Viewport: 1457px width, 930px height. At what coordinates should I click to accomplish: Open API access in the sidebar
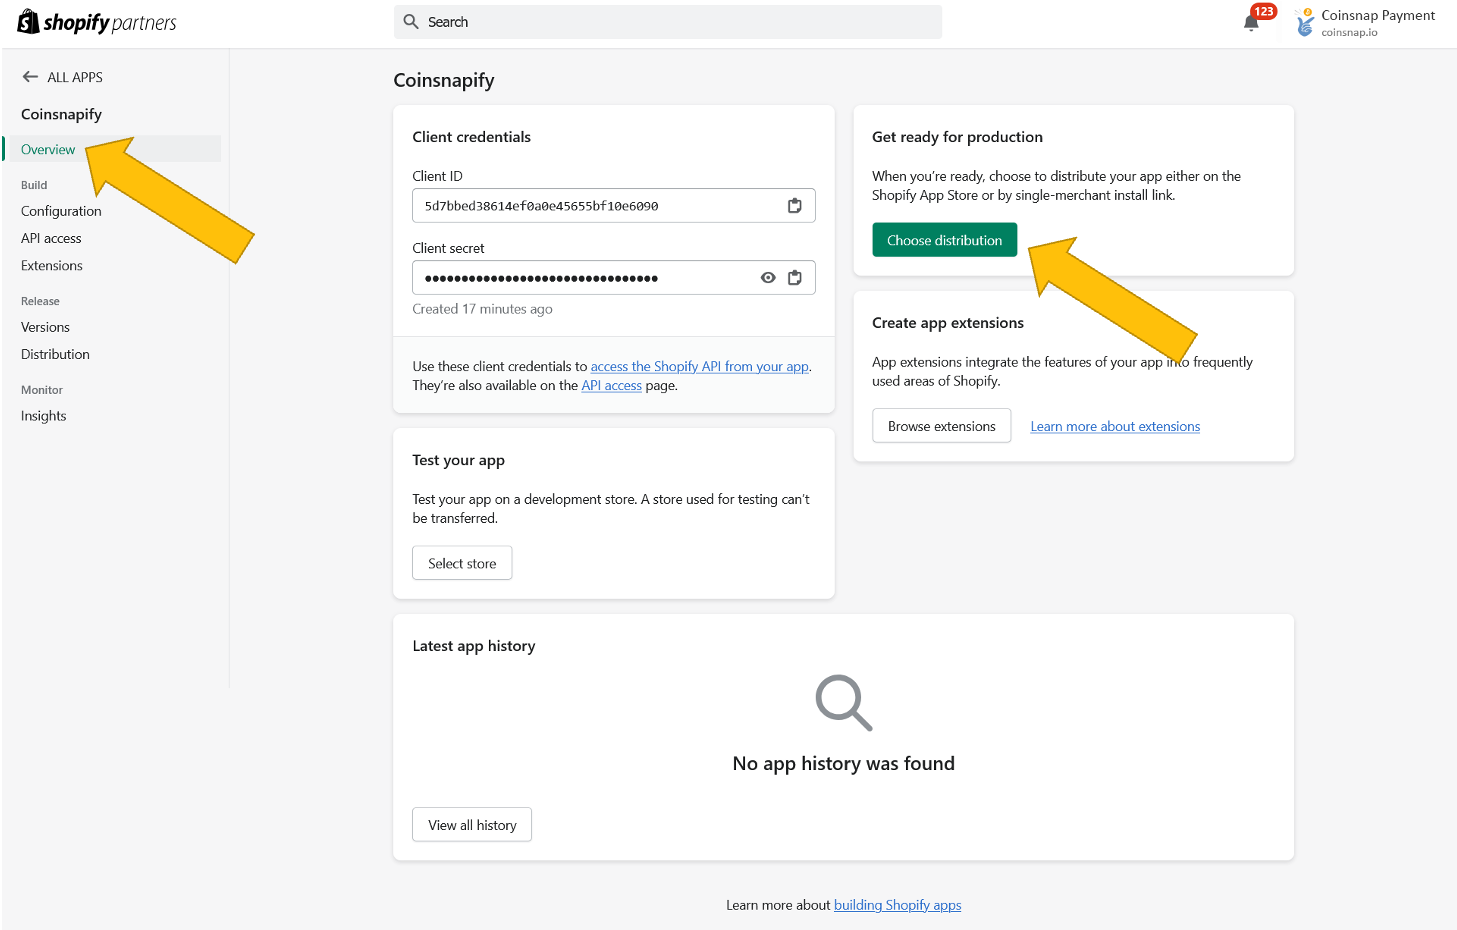click(x=51, y=238)
